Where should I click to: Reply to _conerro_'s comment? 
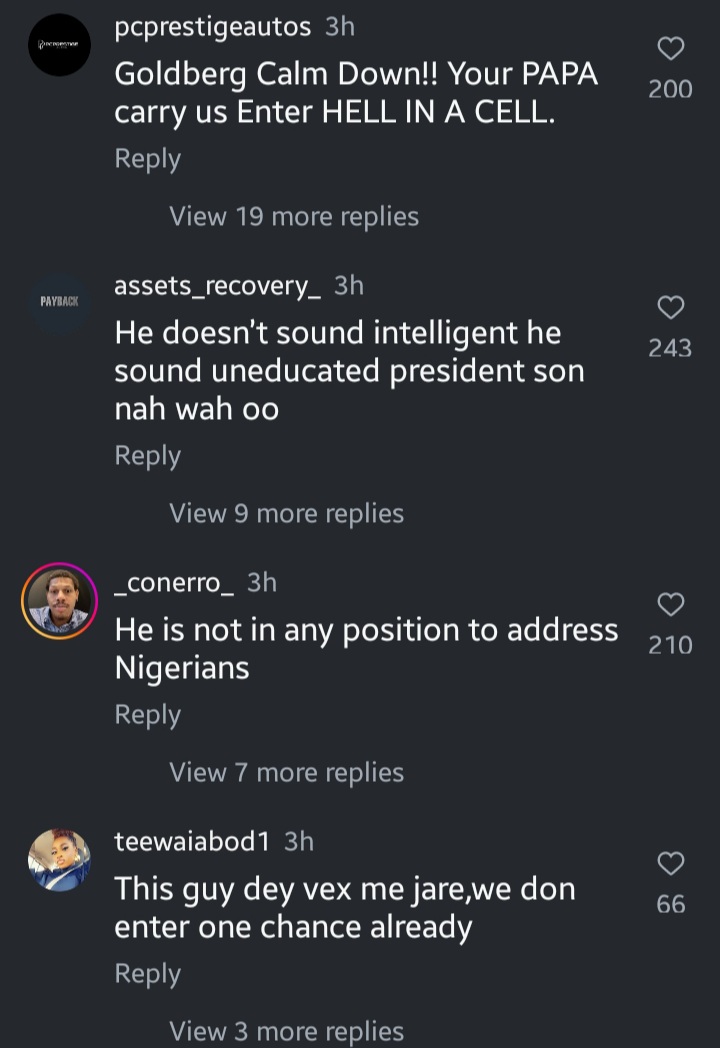pos(148,714)
